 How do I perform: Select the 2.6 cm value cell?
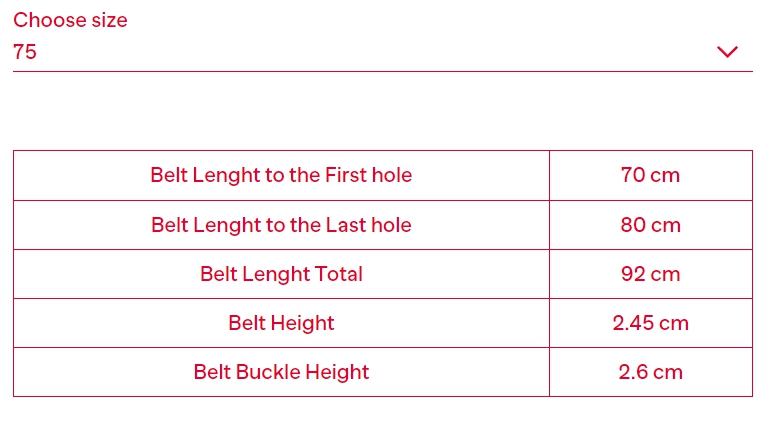click(x=651, y=372)
